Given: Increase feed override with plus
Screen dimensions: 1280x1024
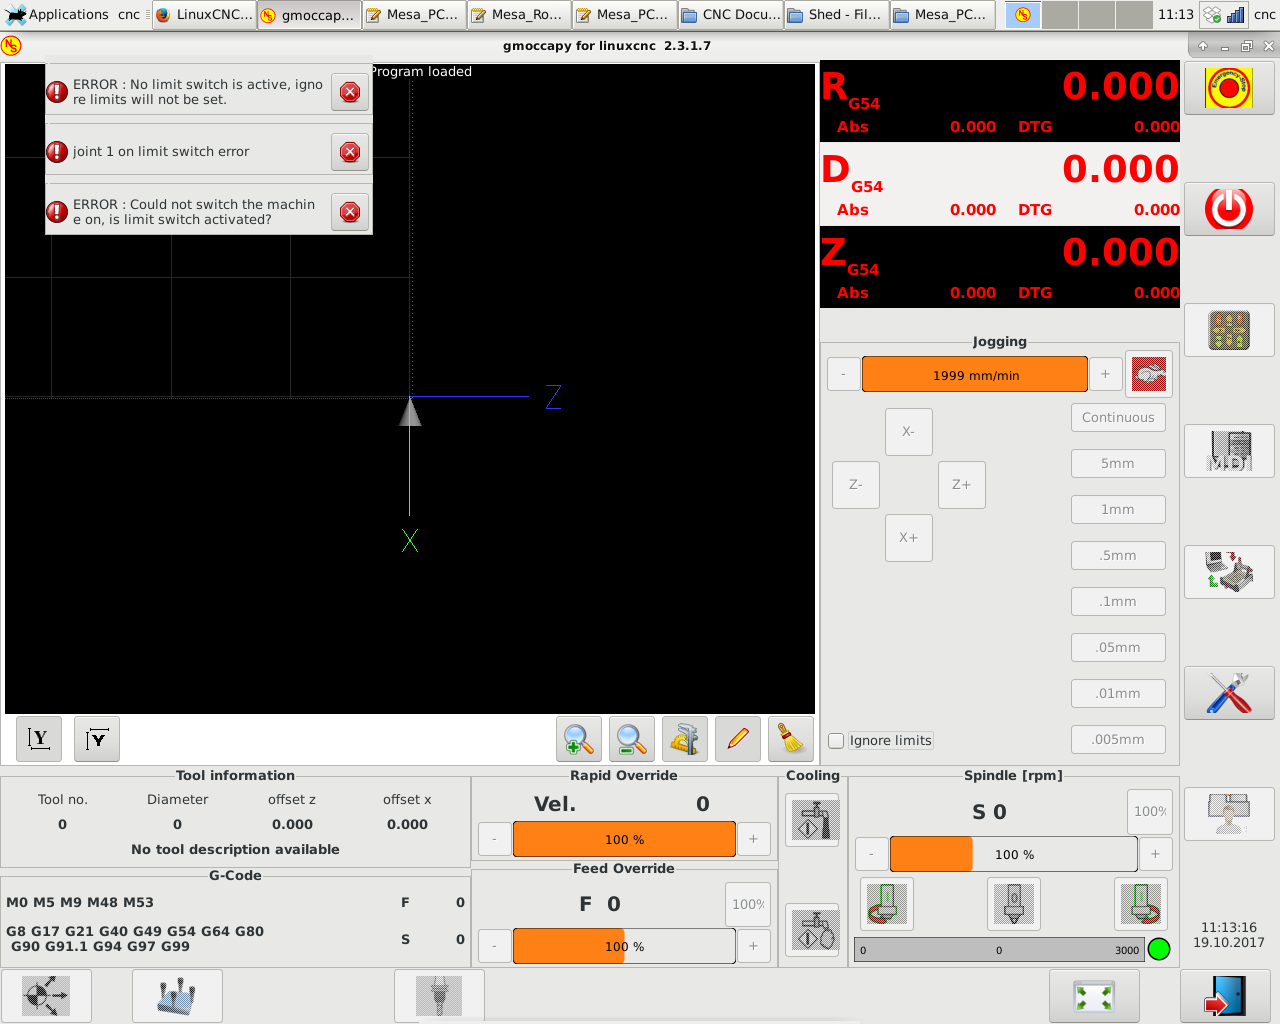Looking at the screenshot, I should tap(754, 946).
